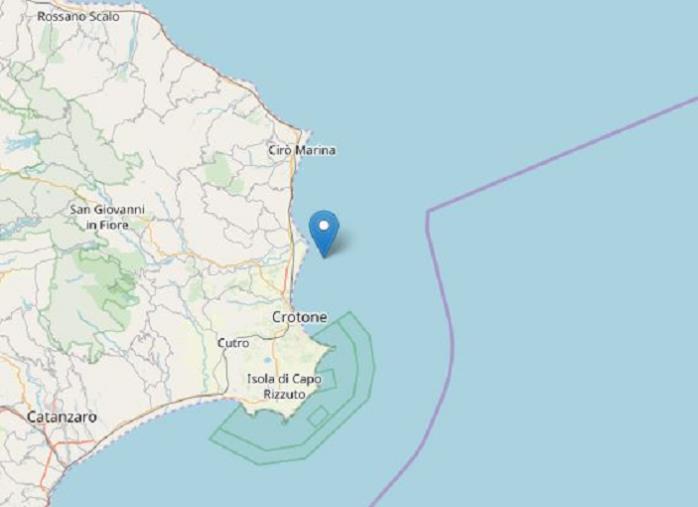Click the small blue pond near Cutro
698x507 pixels.
tap(267, 360)
